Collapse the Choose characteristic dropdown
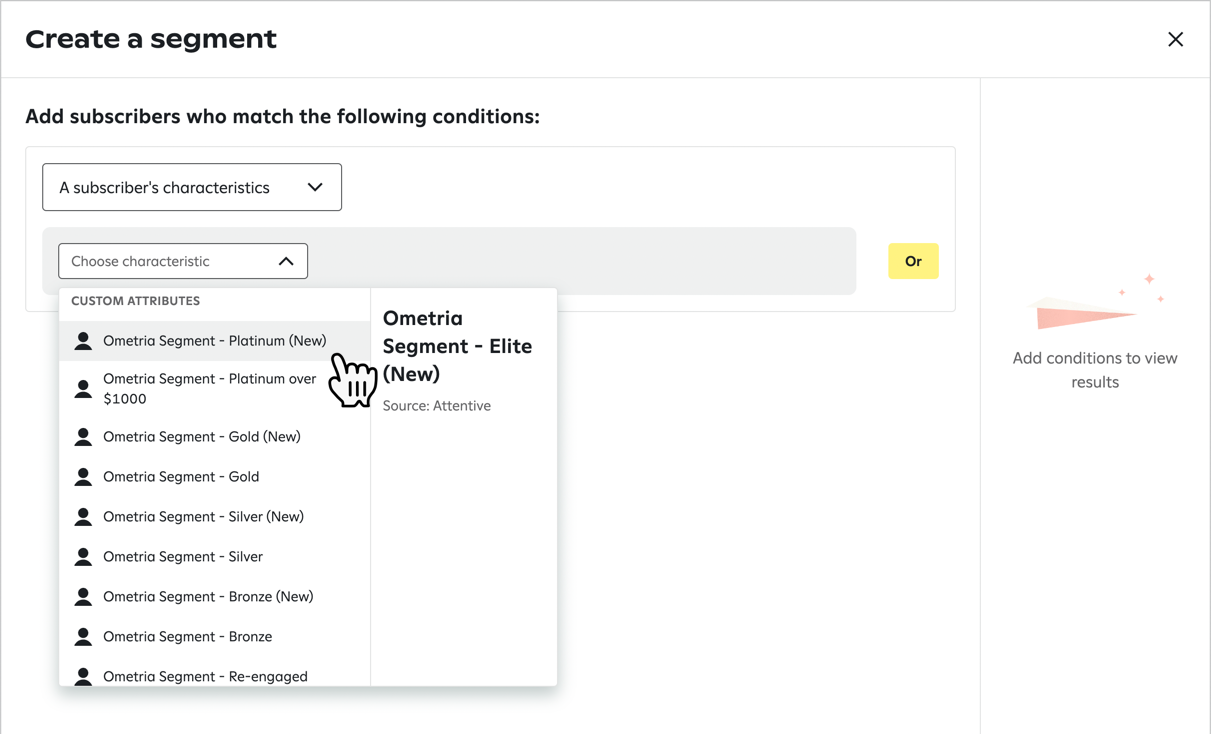Screen dimensions: 1211x734 [x=286, y=260]
